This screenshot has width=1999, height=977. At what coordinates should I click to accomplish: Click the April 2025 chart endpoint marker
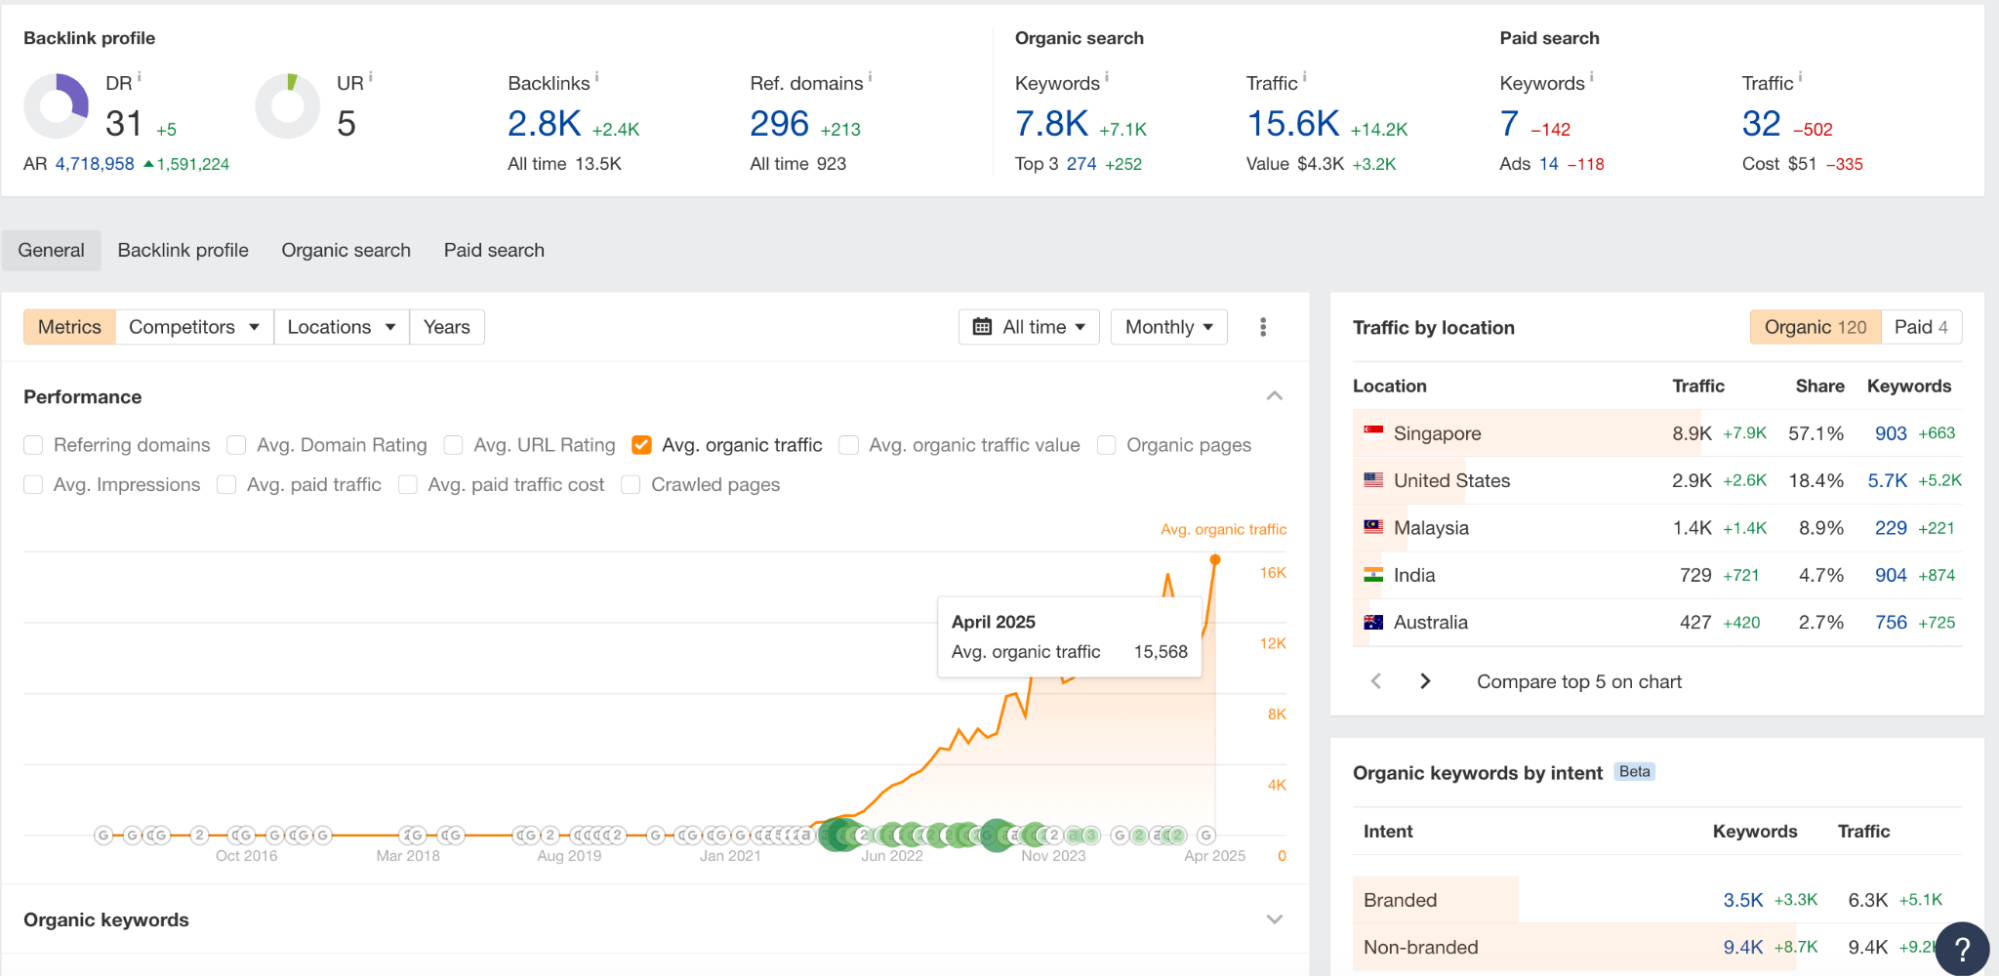pos(1215,560)
